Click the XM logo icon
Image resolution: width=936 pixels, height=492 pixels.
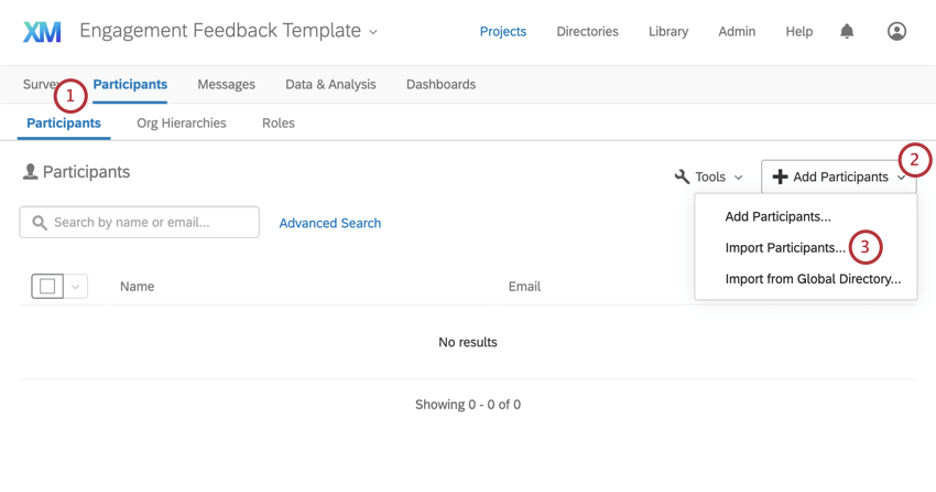pyautogui.click(x=42, y=32)
